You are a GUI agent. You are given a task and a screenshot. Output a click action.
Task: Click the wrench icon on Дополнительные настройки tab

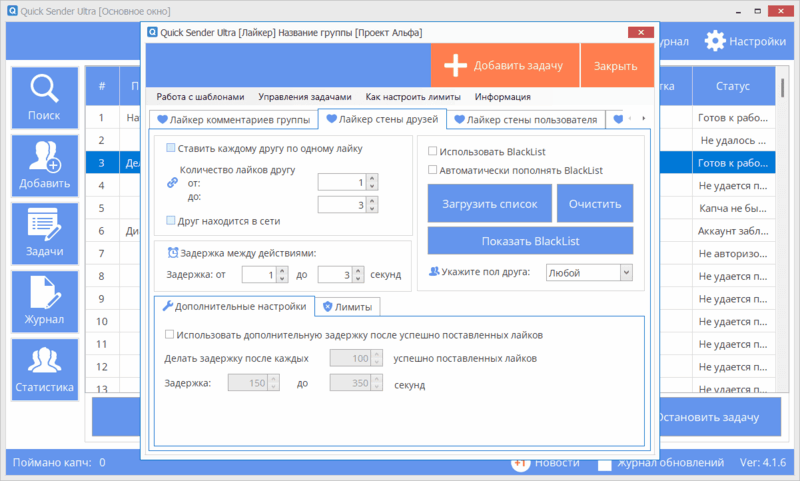point(167,306)
